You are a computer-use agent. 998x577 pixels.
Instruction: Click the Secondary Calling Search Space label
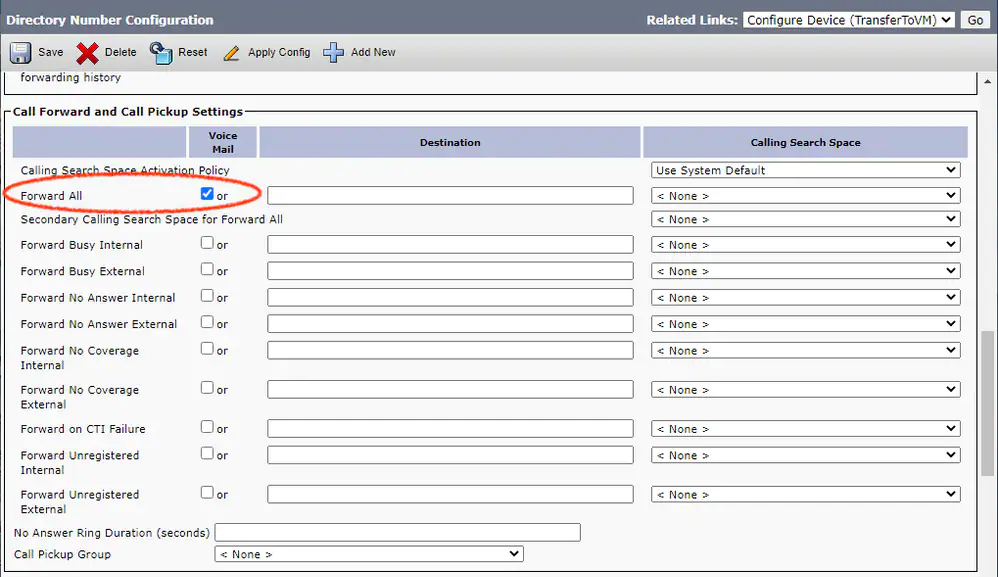pyautogui.click(x=151, y=219)
